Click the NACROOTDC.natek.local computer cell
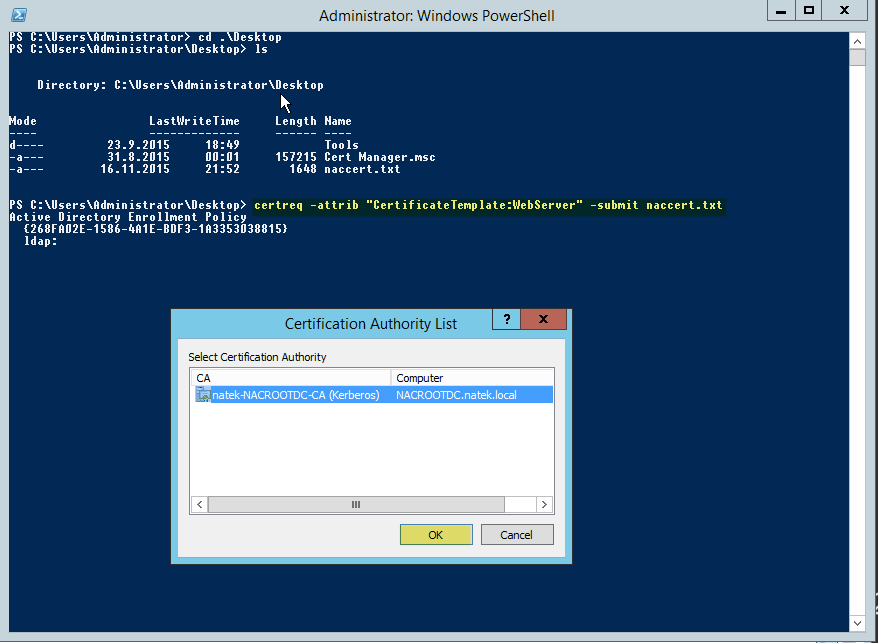The image size is (878, 643). [456, 395]
